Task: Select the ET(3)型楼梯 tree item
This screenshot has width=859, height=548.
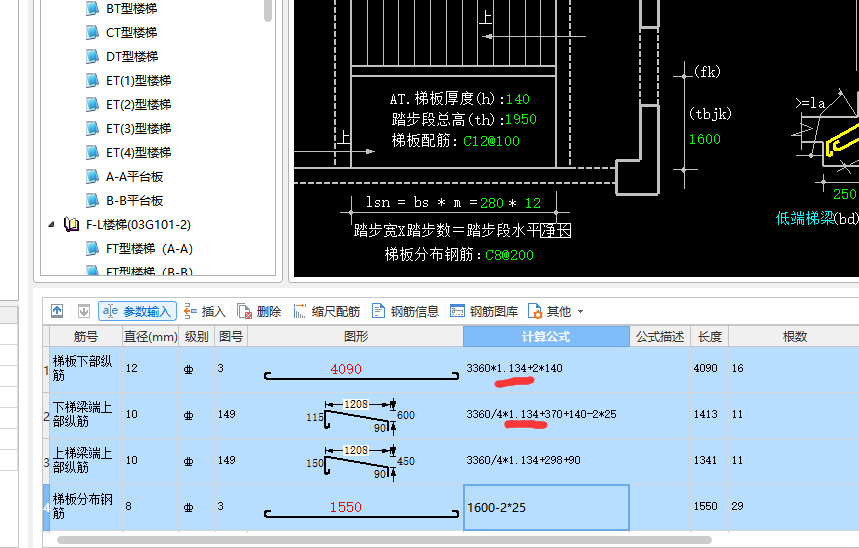Action: tap(139, 129)
